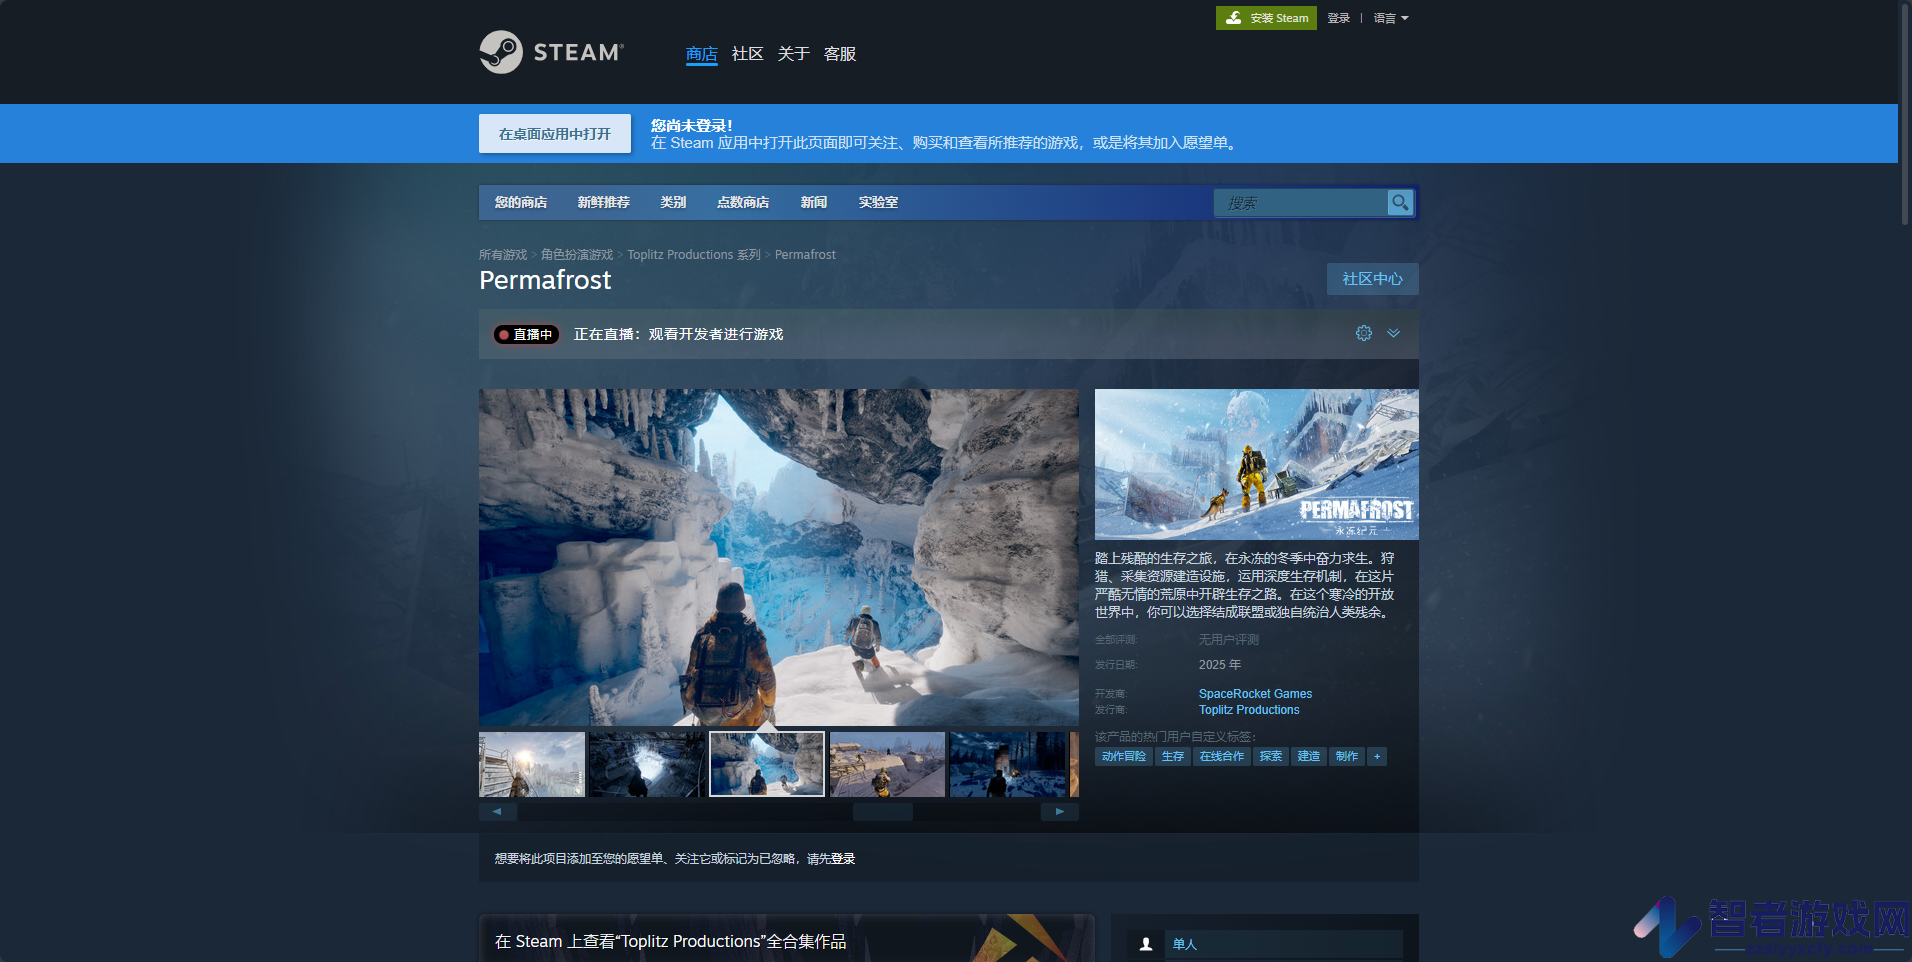
Task: Open 新鲜推荐 tab
Action: coord(604,202)
